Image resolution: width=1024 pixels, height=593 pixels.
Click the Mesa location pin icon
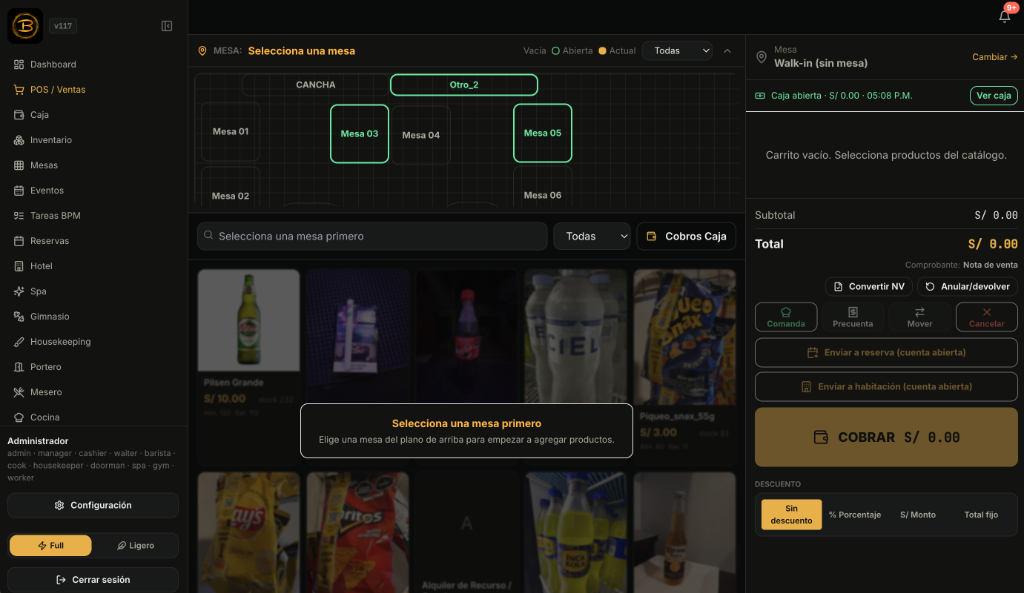761,57
